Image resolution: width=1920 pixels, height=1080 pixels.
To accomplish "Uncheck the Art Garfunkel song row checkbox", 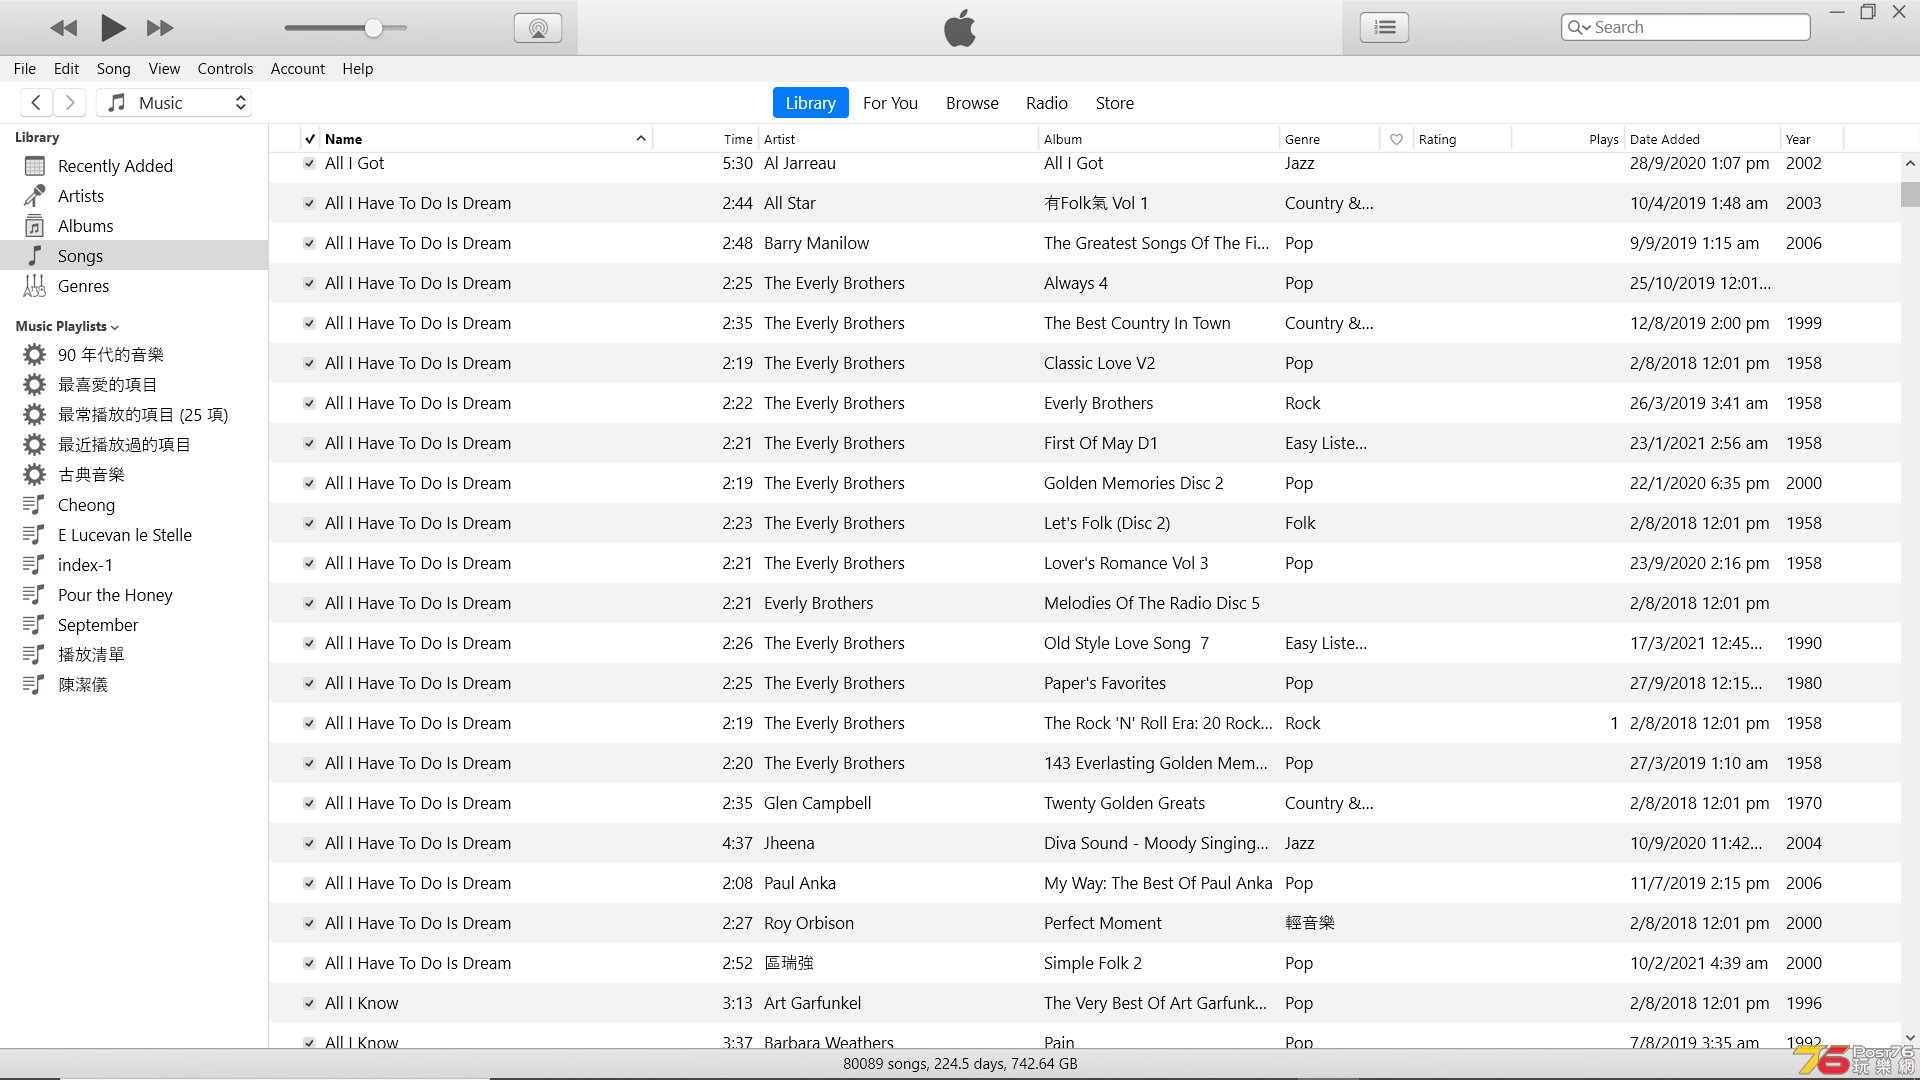I will (309, 1003).
